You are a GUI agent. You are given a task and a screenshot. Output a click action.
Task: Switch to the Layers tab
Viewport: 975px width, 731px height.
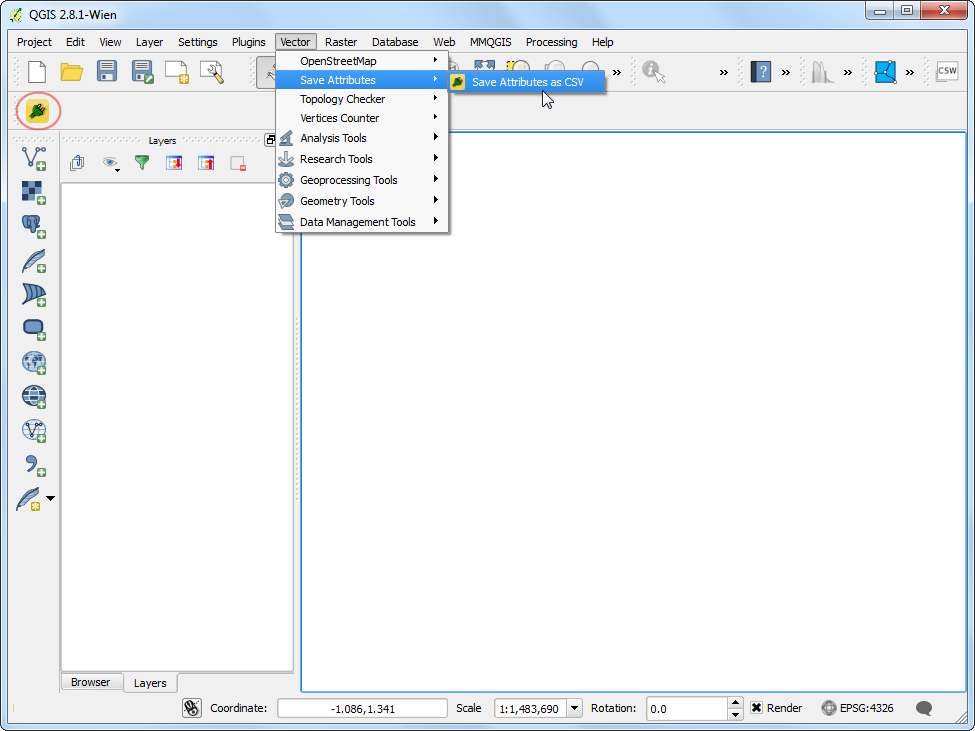coord(150,683)
